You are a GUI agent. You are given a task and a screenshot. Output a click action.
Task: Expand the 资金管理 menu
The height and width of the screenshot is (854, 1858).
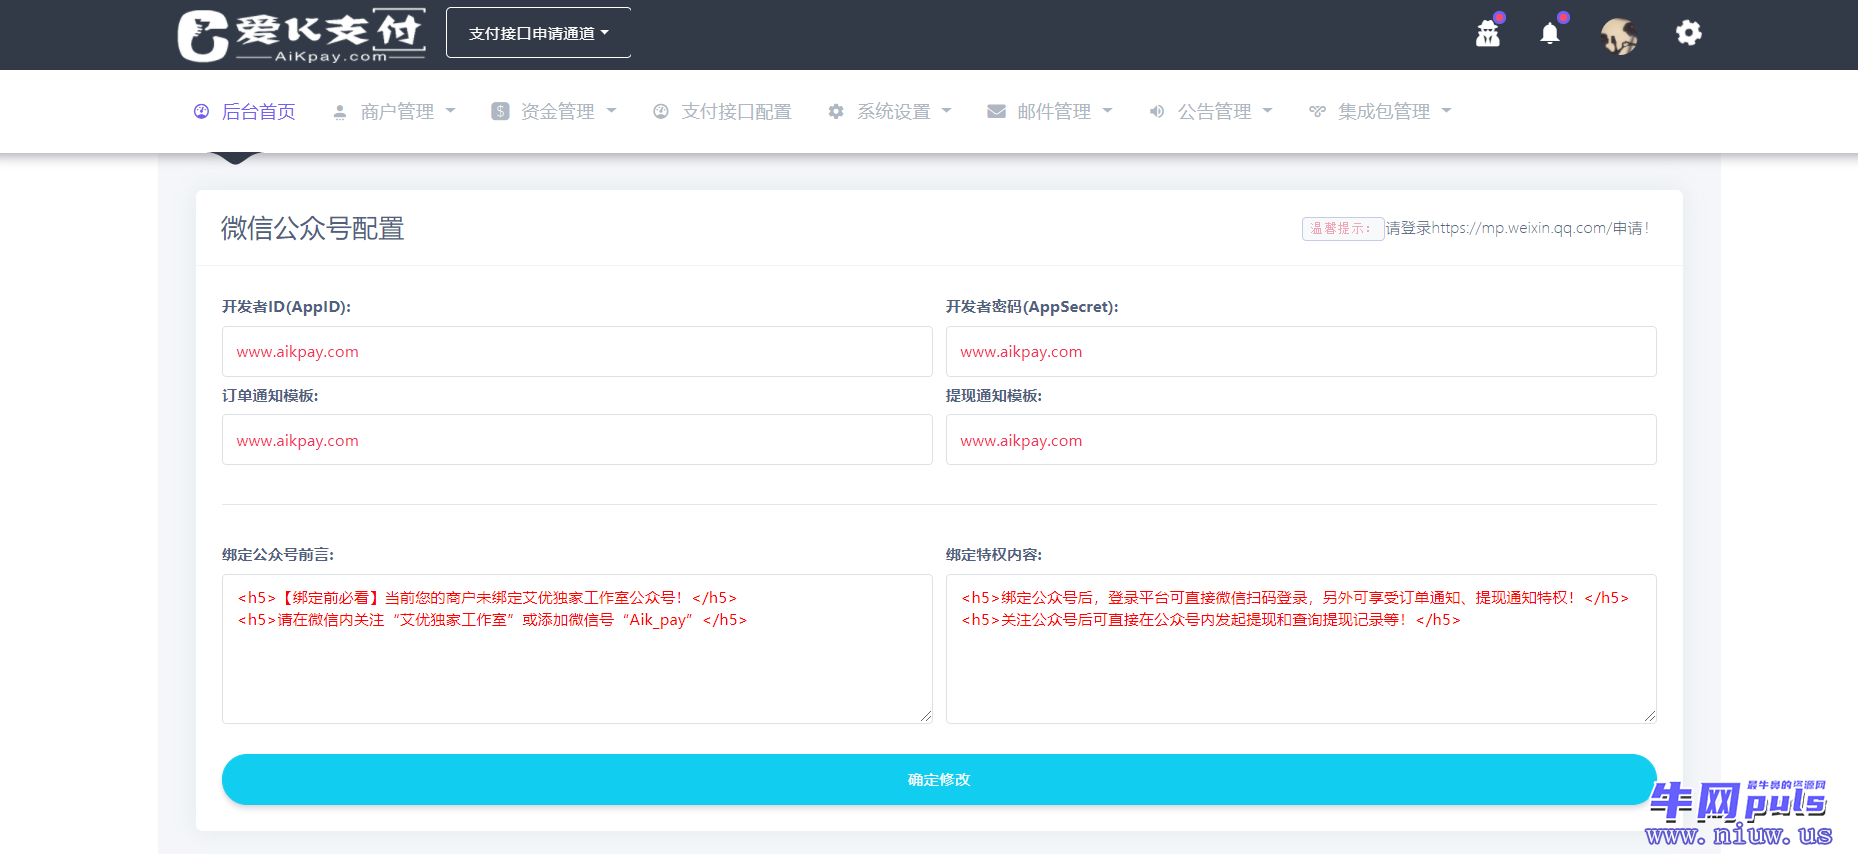(554, 111)
